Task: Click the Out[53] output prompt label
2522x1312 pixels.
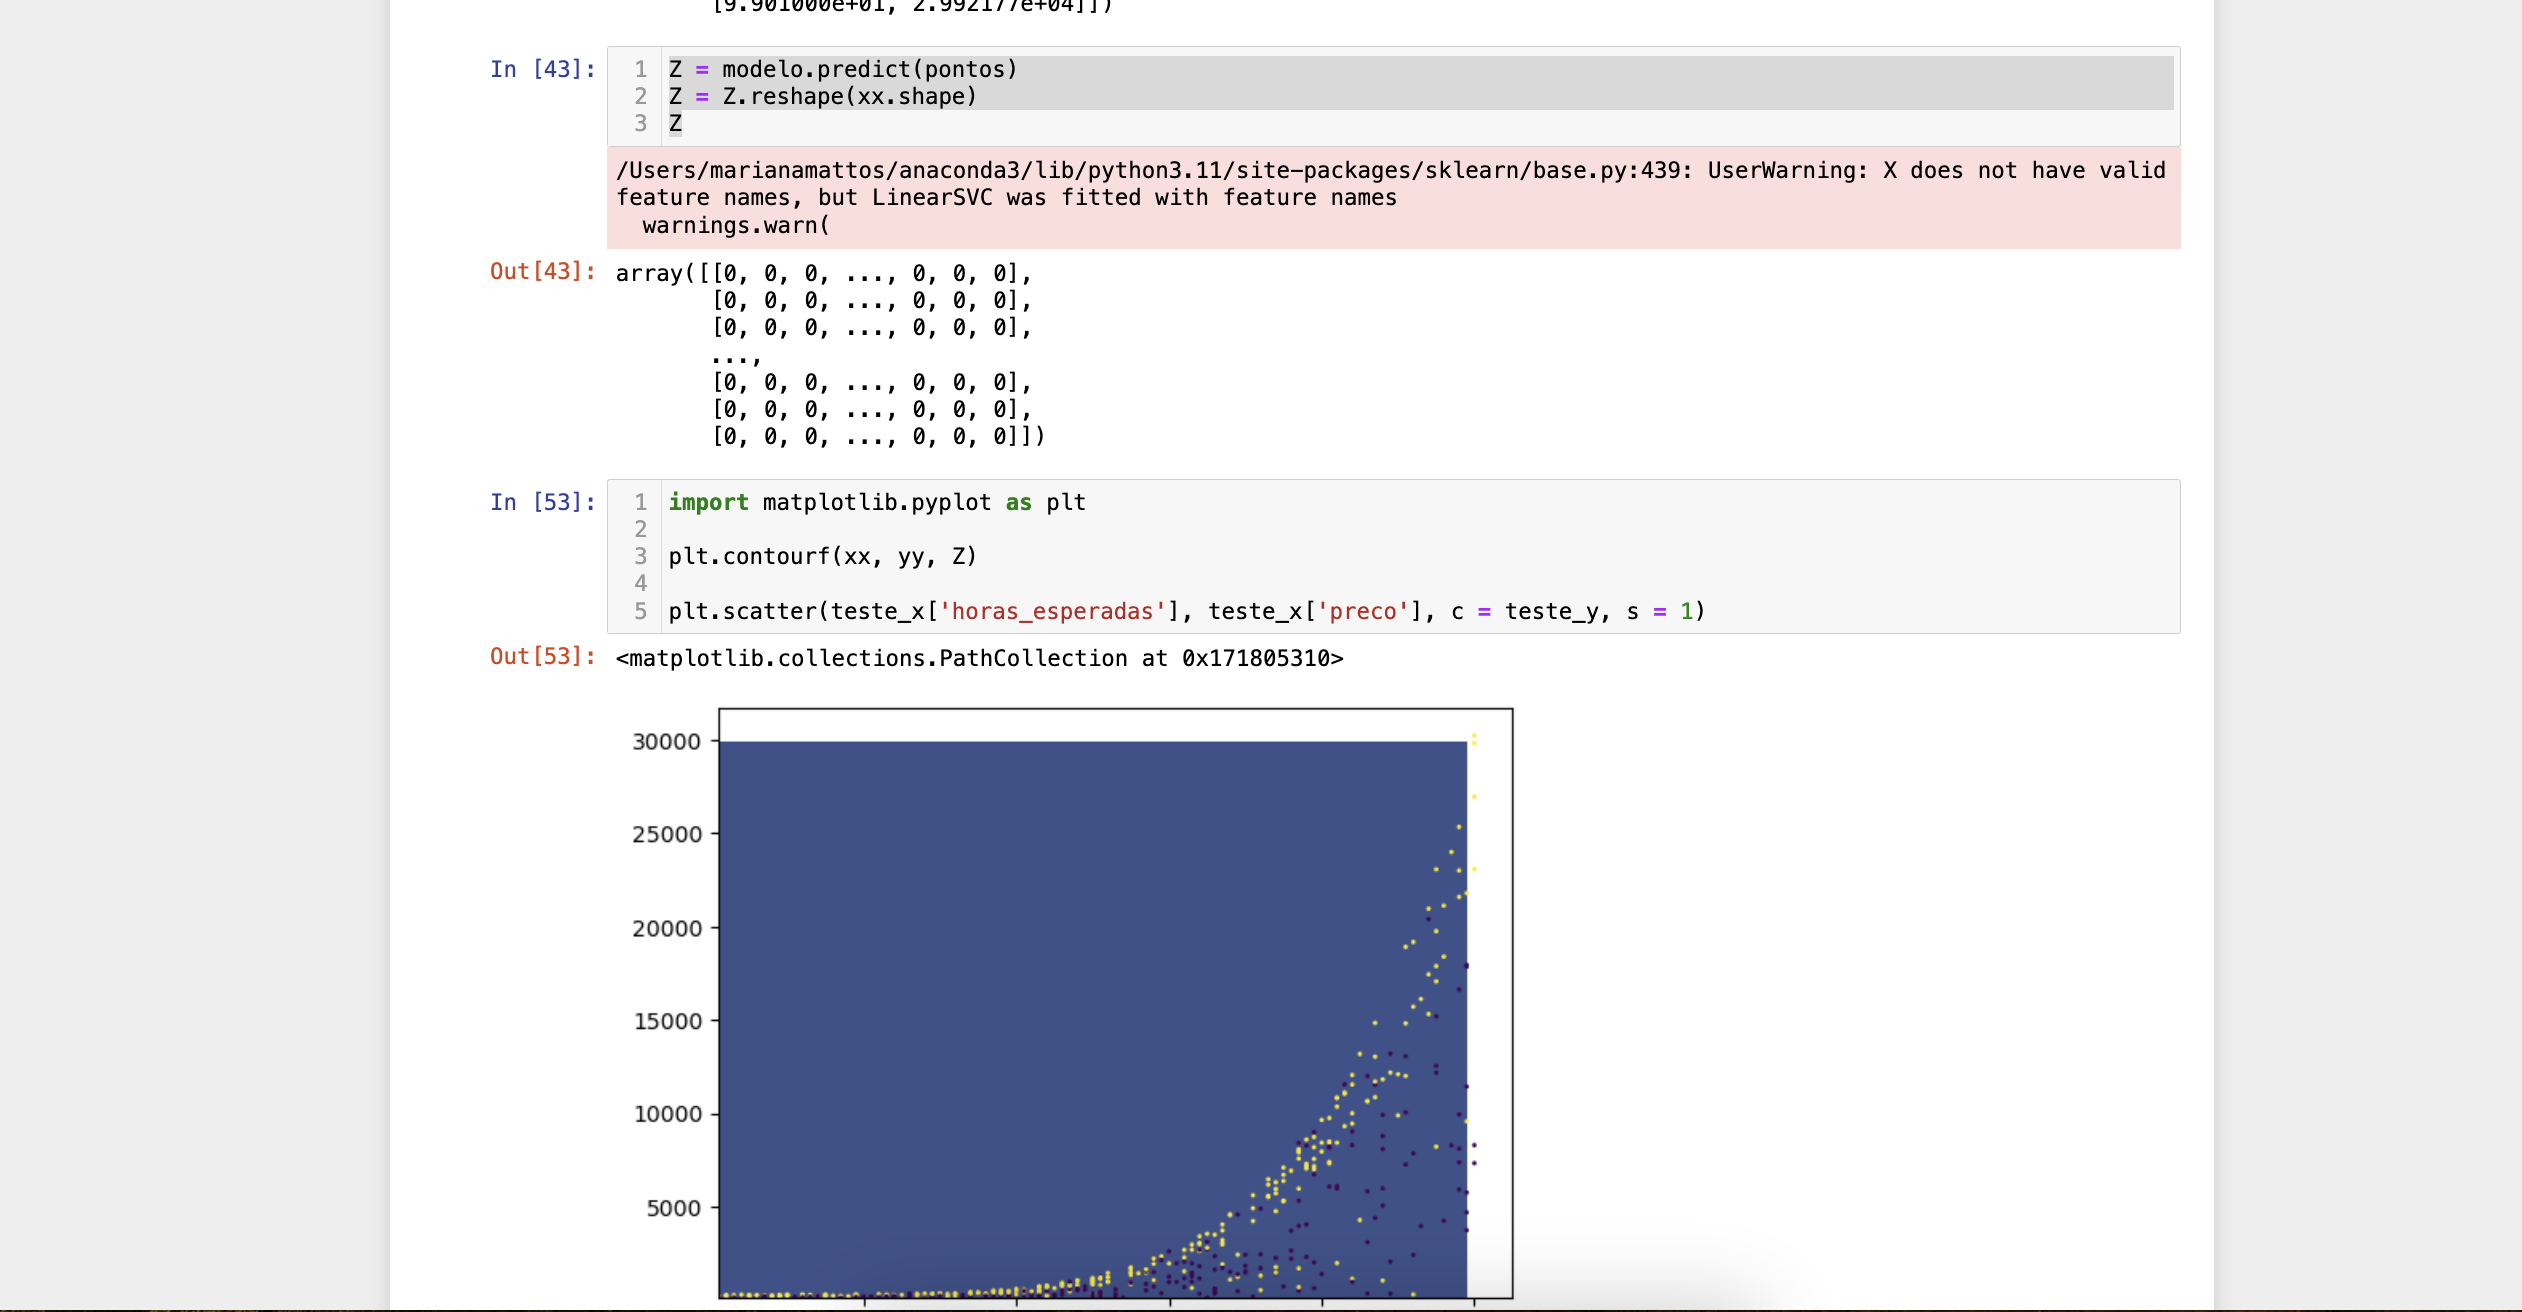Action: (542, 656)
